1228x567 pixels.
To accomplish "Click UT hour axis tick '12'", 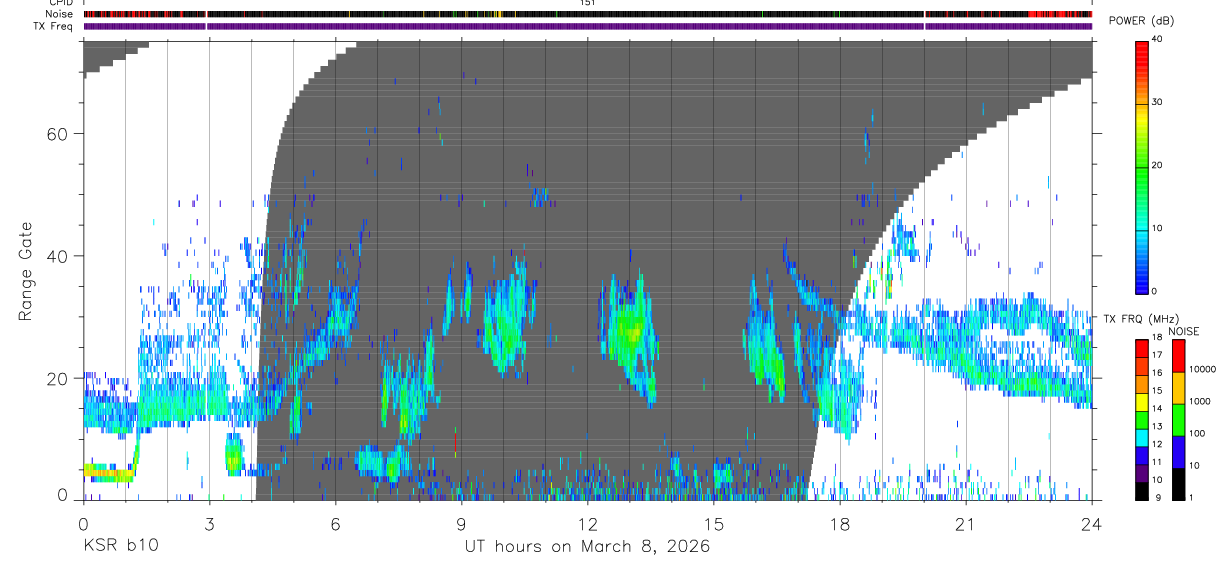I will click(587, 523).
